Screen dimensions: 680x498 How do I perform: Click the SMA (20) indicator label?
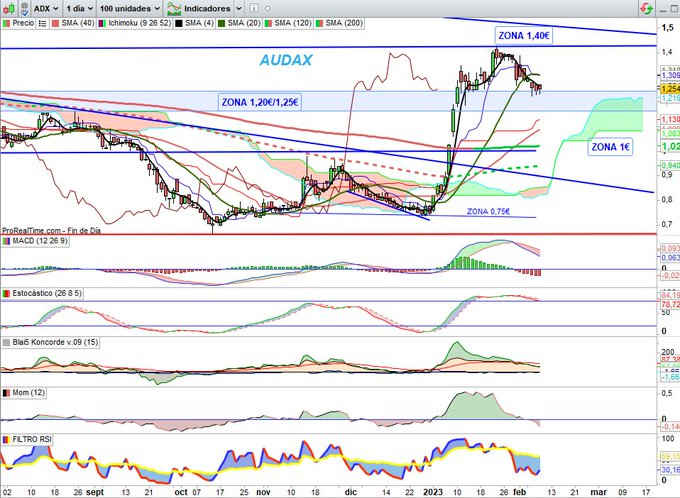tap(244, 23)
